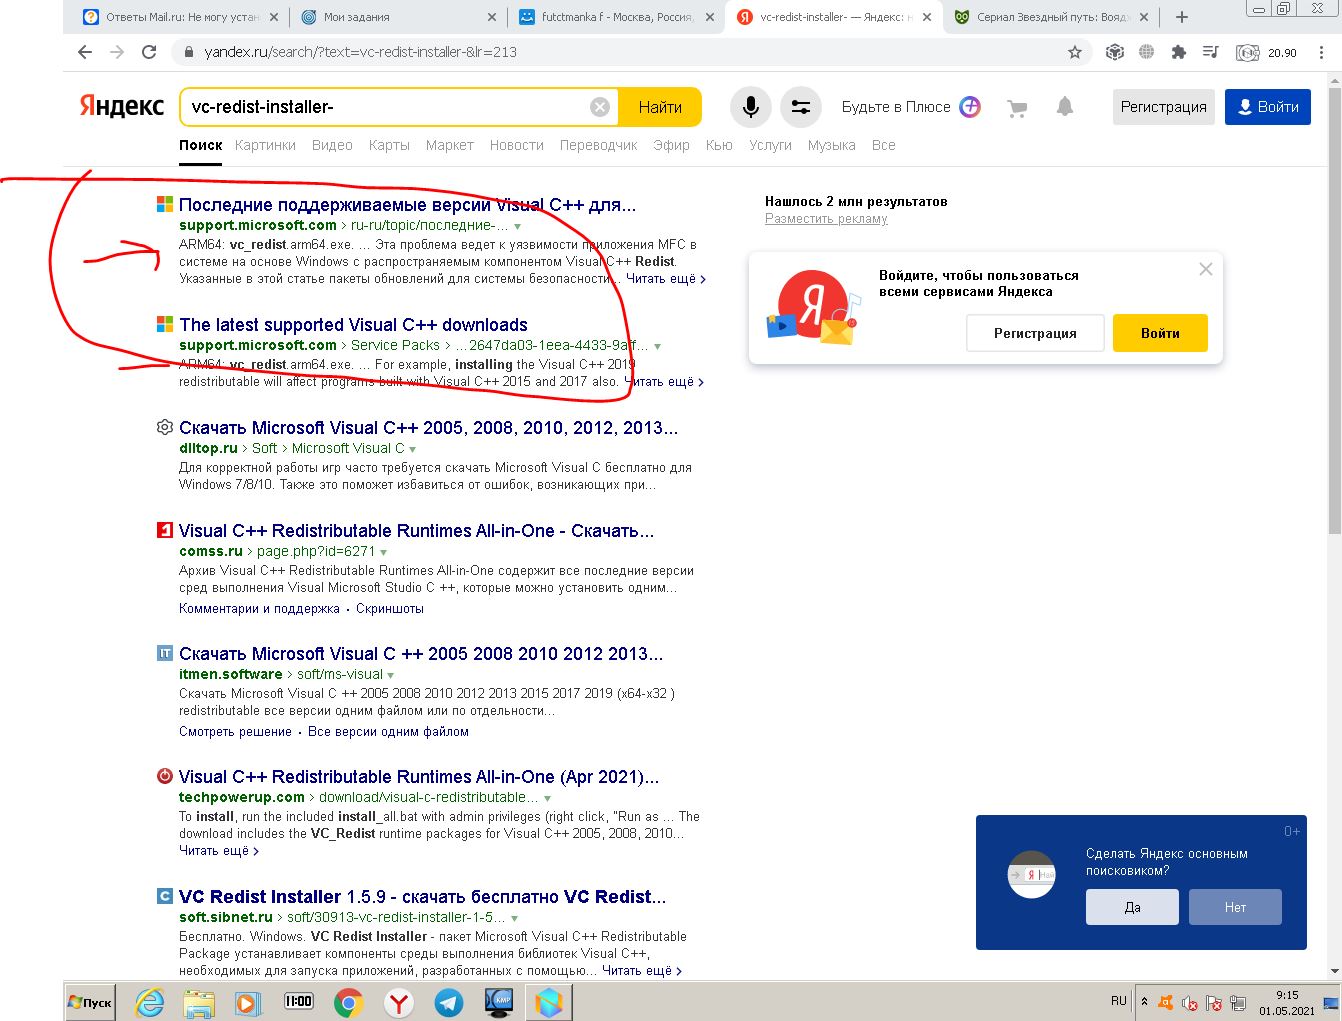Screen dimensions: 1342x1021
Task: Switch to the Картинки search tab
Action: (x=265, y=145)
